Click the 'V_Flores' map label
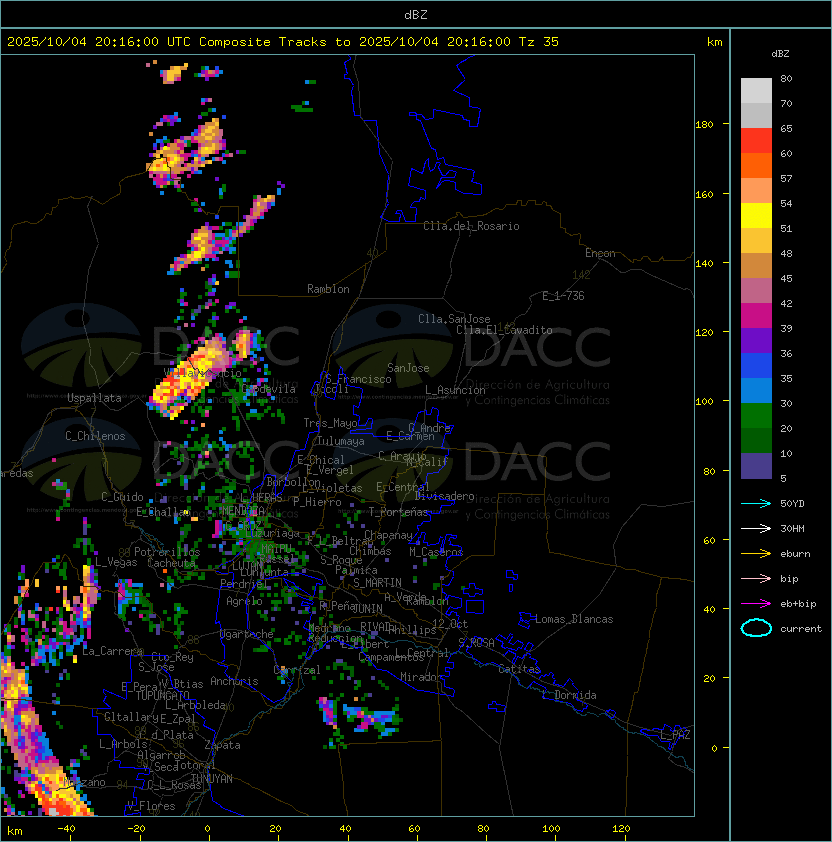 pyautogui.click(x=151, y=806)
